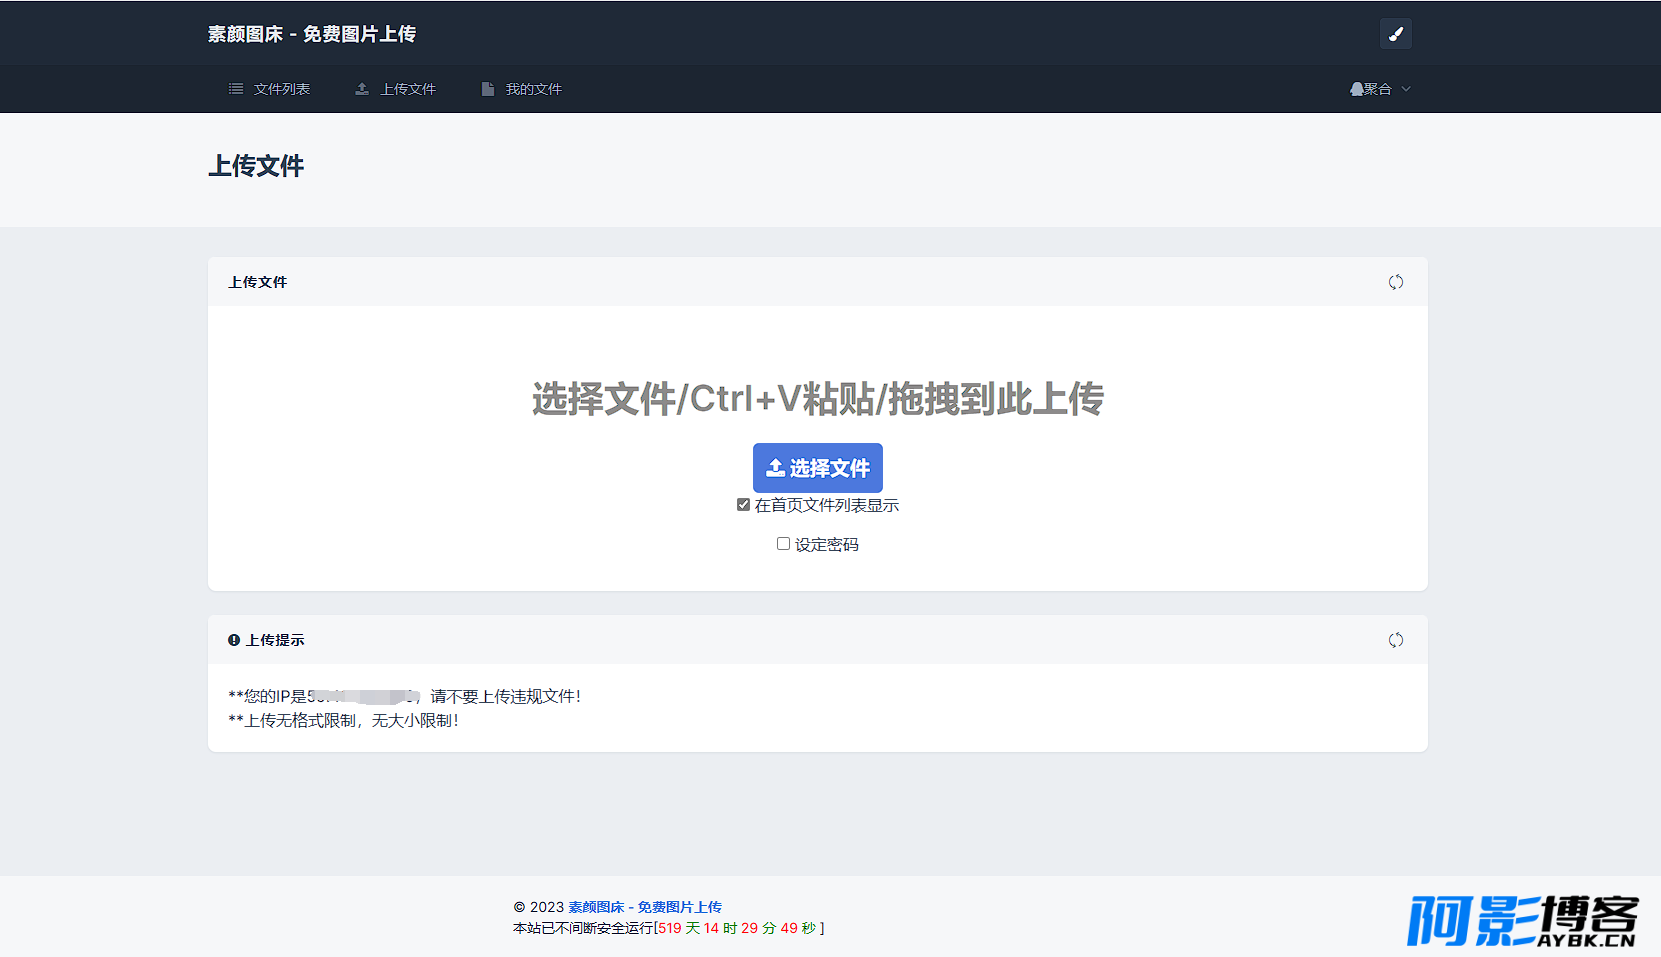Click the bell icon next to 聚合
The width and height of the screenshot is (1661, 957).
pos(1356,89)
